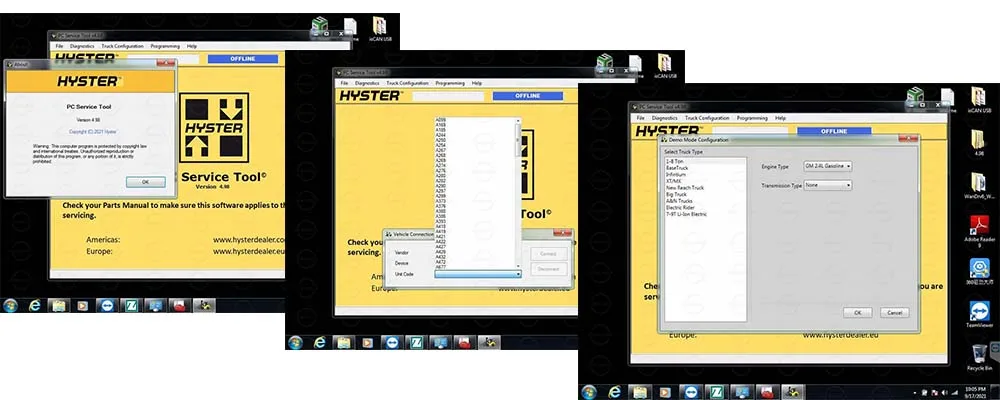The image size is (1000, 400).
Task: Open ixCAN USB folder on right screenshot desktop
Action: (x=978, y=100)
